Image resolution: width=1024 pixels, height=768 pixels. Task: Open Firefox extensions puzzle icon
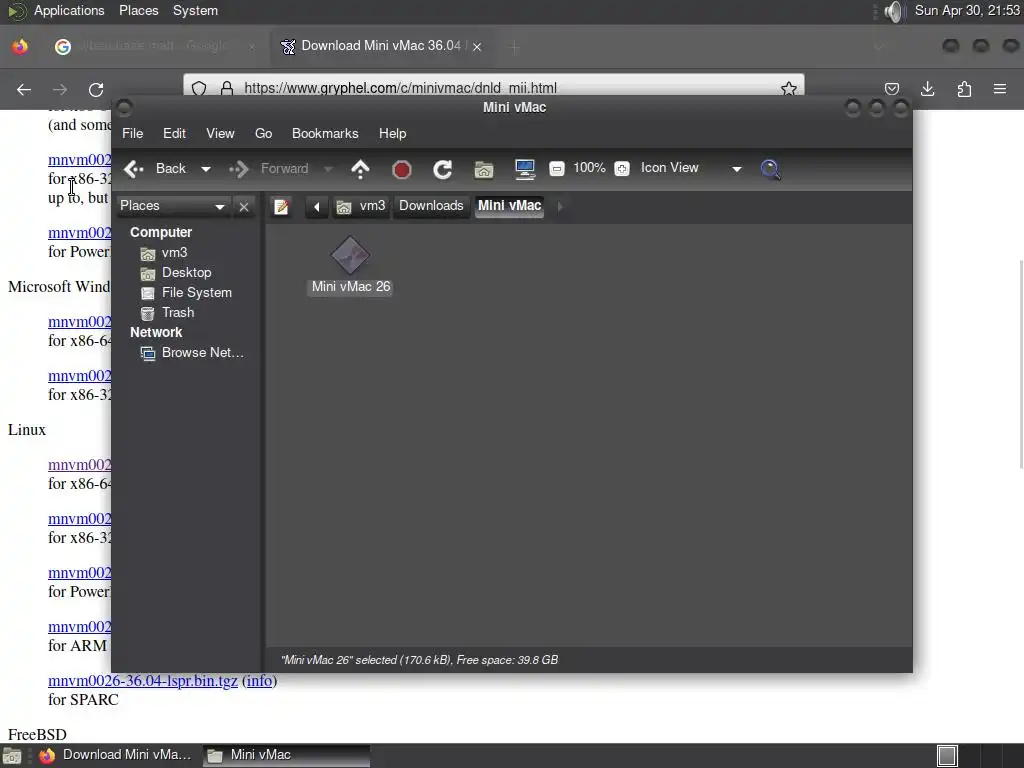point(964,89)
